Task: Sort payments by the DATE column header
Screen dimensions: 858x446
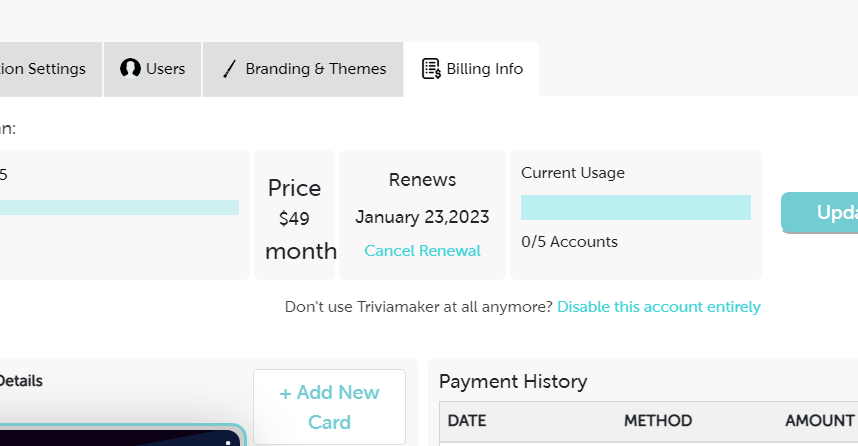Action: click(467, 421)
